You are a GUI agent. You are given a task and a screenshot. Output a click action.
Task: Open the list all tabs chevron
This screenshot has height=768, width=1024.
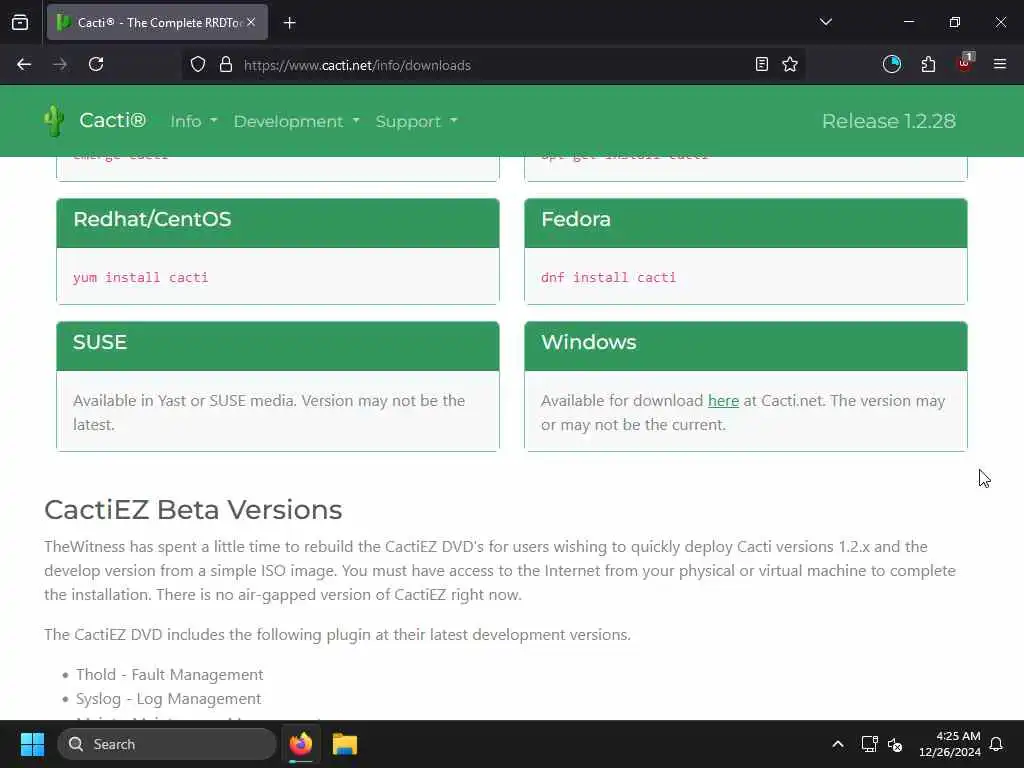click(826, 22)
